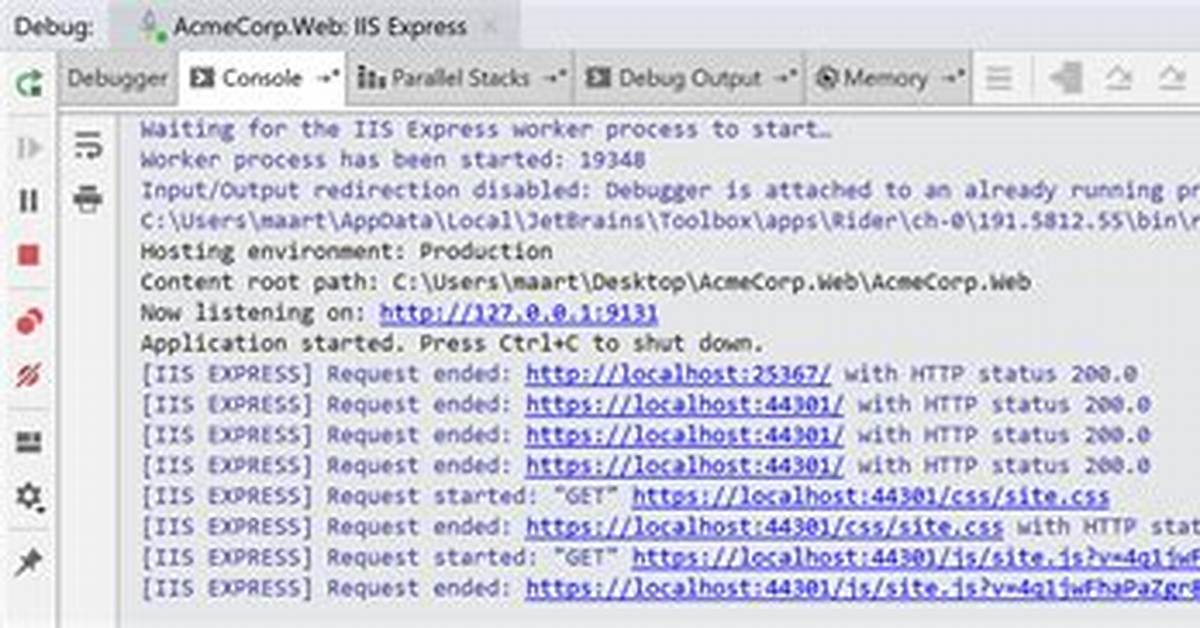
Task: Click the greyed-out left-pointing arrow toolbar icon
Action: 1066,78
